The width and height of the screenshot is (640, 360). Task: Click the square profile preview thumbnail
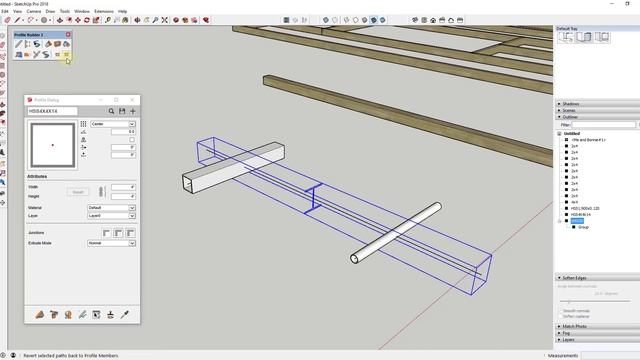(x=53, y=145)
